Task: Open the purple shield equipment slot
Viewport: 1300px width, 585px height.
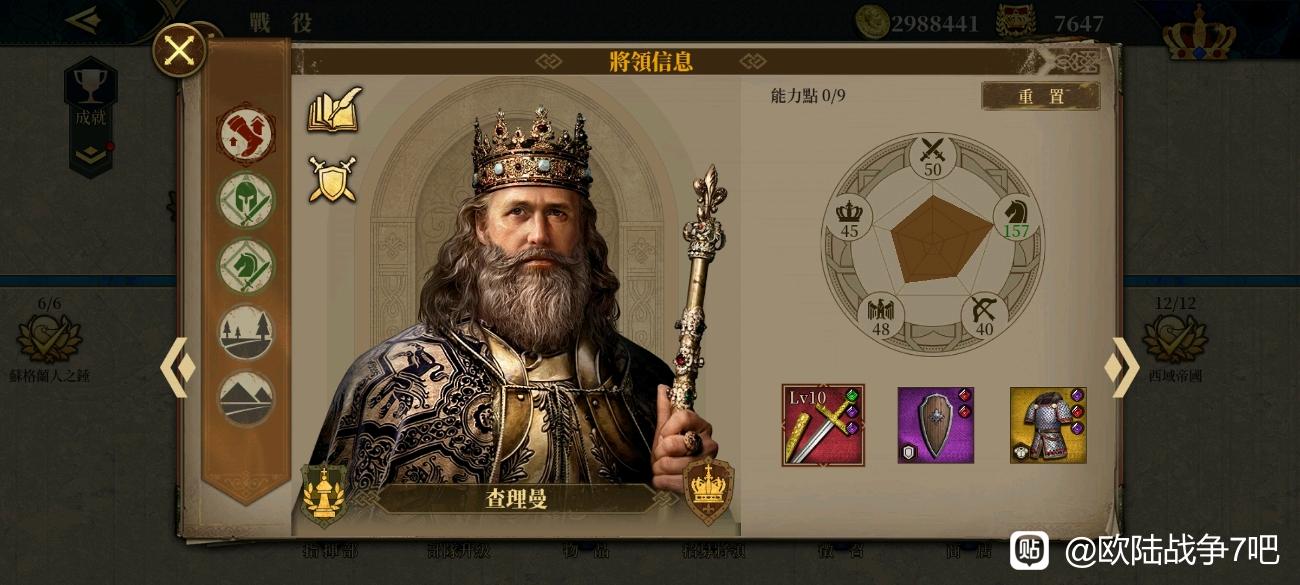Action: click(x=935, y=425)
